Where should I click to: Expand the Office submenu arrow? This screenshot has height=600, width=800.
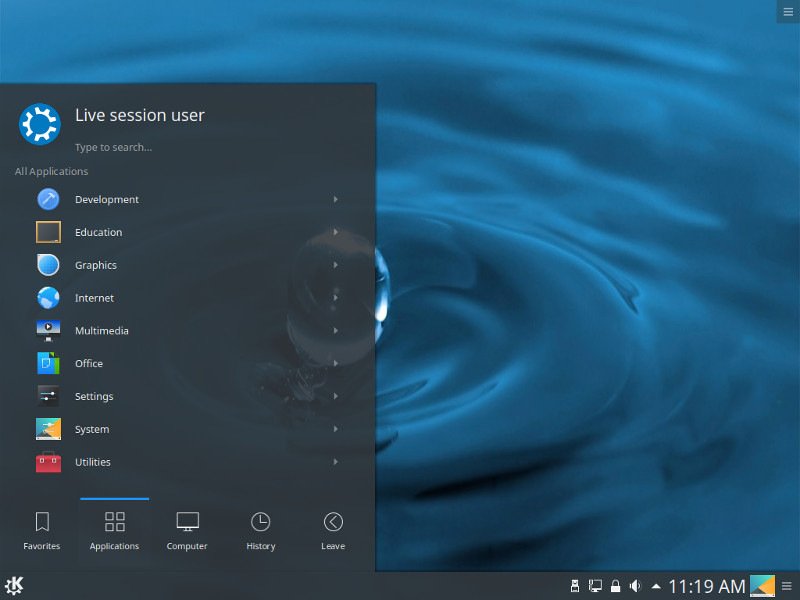(x=335, y=363)
